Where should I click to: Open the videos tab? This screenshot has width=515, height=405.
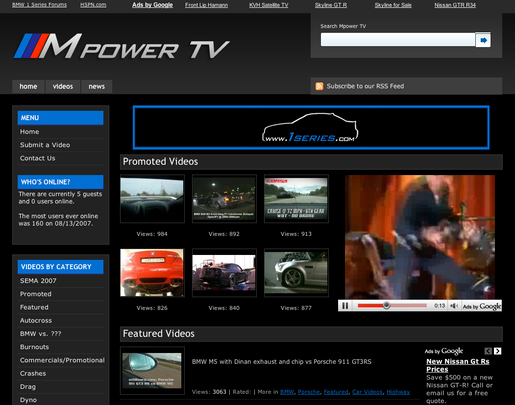(x=63, y=87)
